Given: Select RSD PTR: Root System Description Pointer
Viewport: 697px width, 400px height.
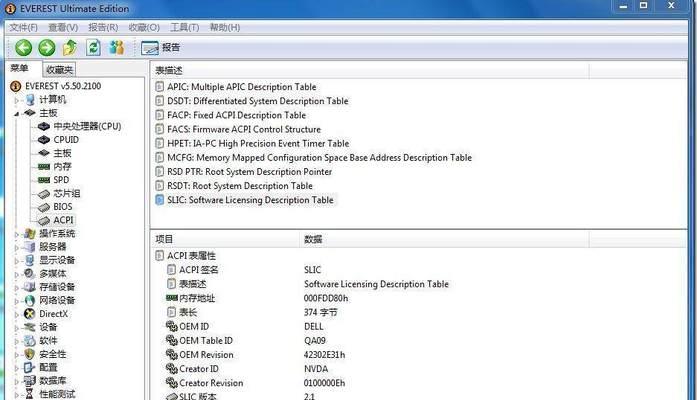Looking at the screenshot, I should click(x=249, y=172).
